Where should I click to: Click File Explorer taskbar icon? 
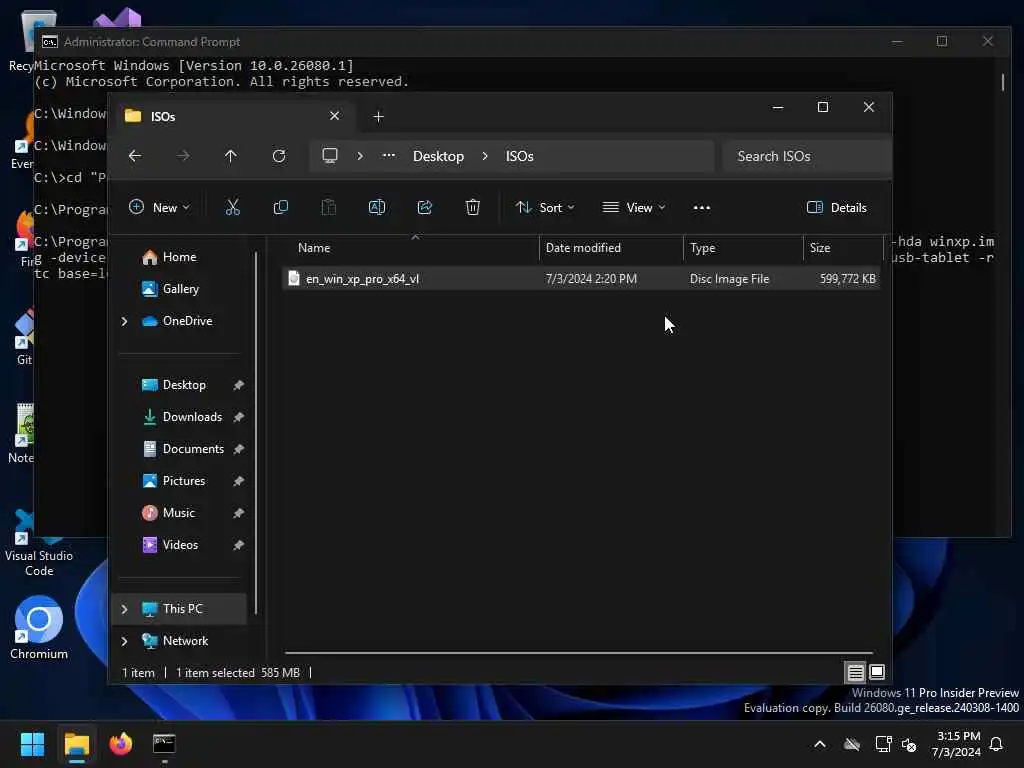click(76, 744)
